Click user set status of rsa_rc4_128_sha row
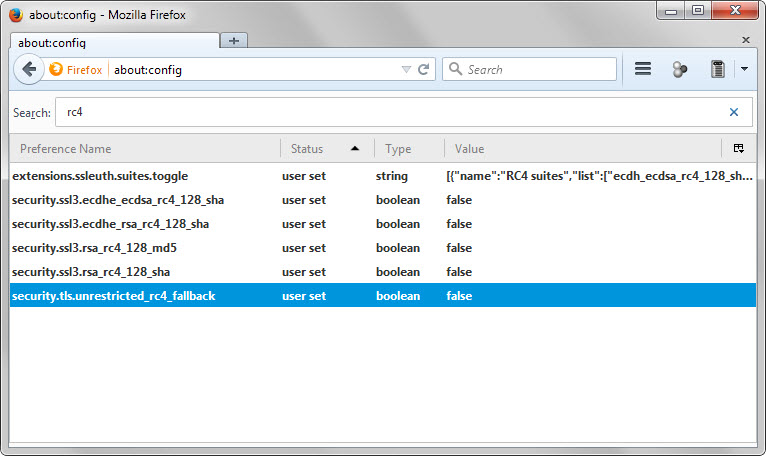This screenshot has width=766, height=456. (x=304, y=272)
